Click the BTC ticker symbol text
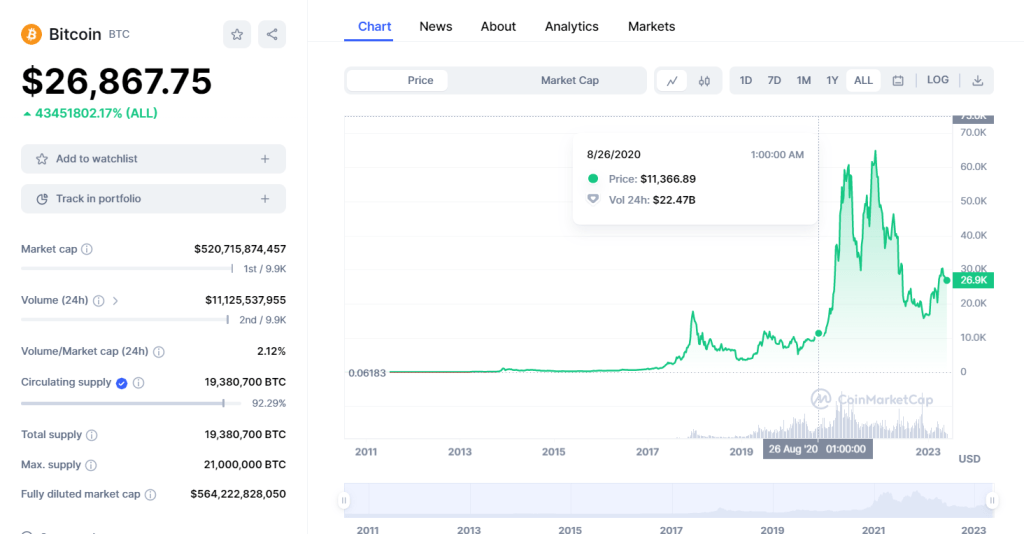Screen dimensions: 1024x534 point(119,35)
